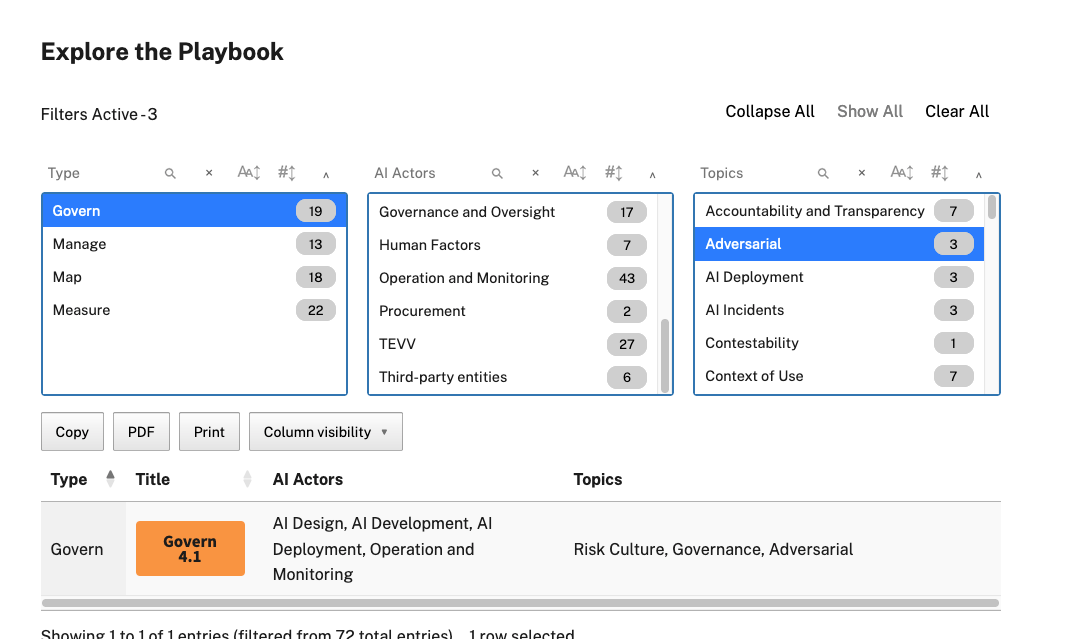Sort table by Type column

click(83, 479)
